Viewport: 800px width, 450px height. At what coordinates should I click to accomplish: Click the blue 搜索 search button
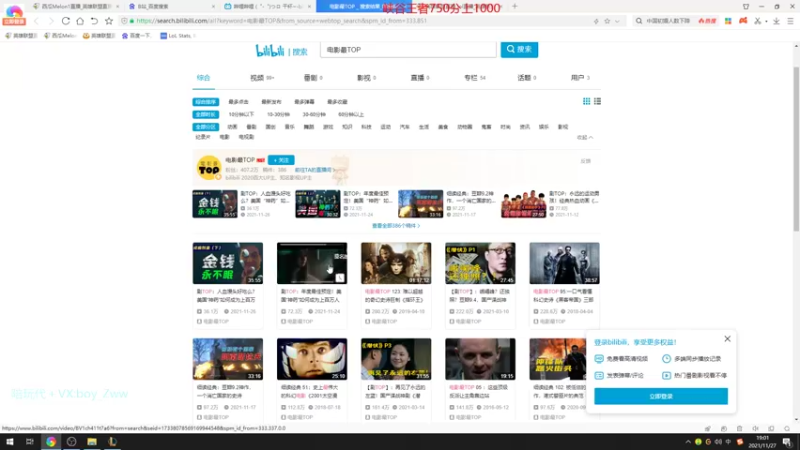click(519, 49)
